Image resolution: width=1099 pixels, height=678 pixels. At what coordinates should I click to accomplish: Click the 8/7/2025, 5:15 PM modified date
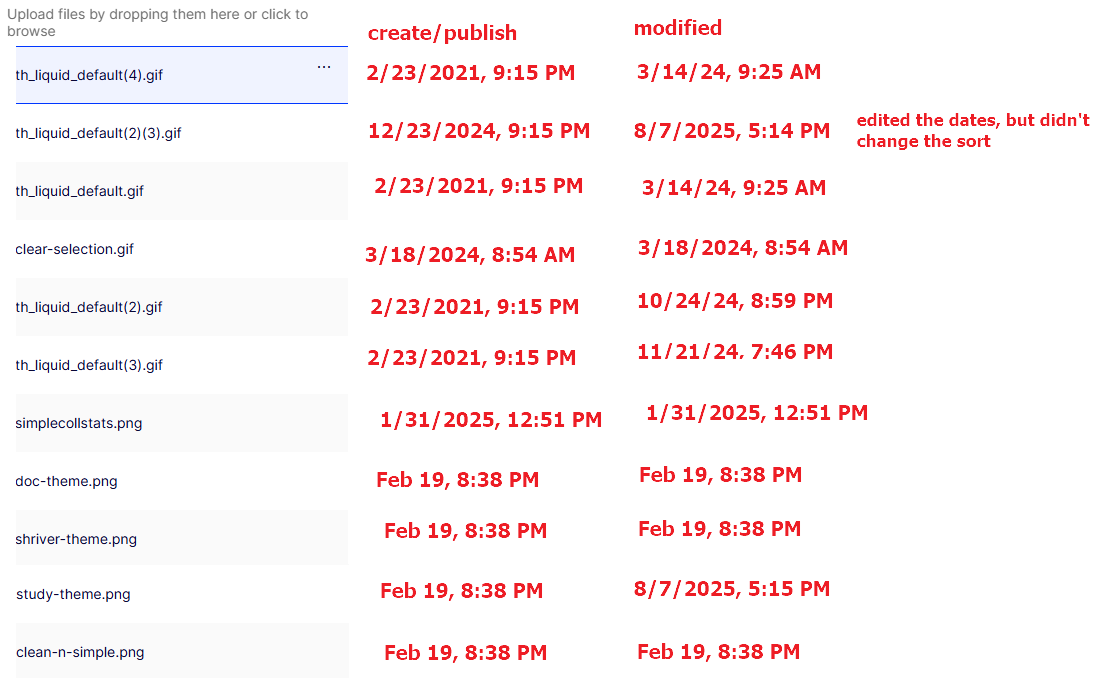(x=731, y=589)
